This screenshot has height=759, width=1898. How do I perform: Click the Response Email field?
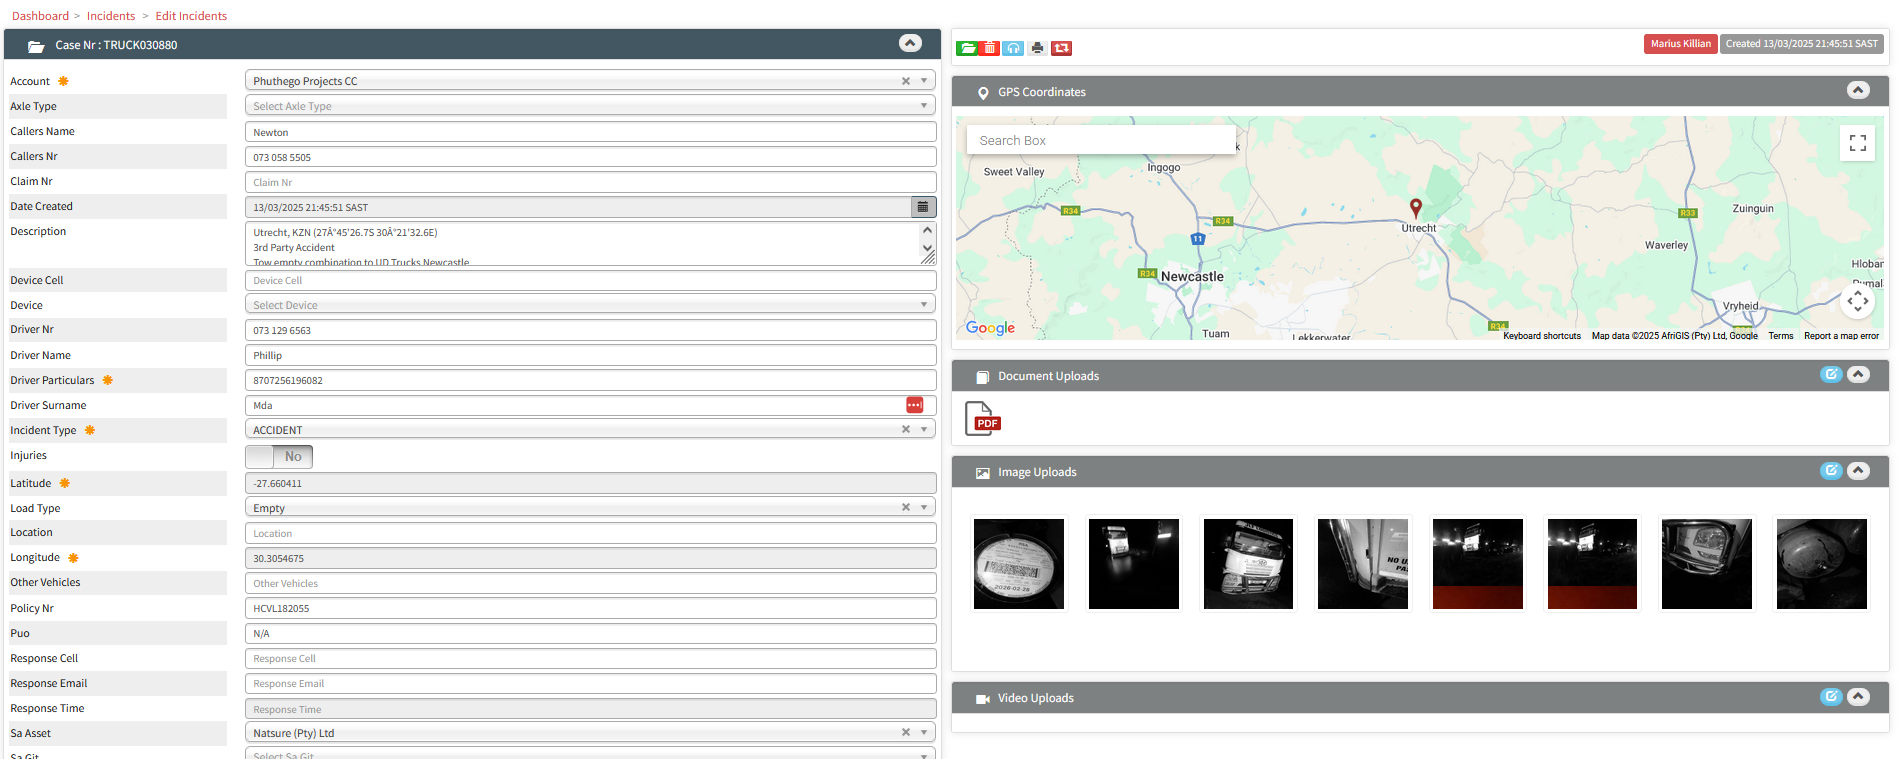point(590,683)
